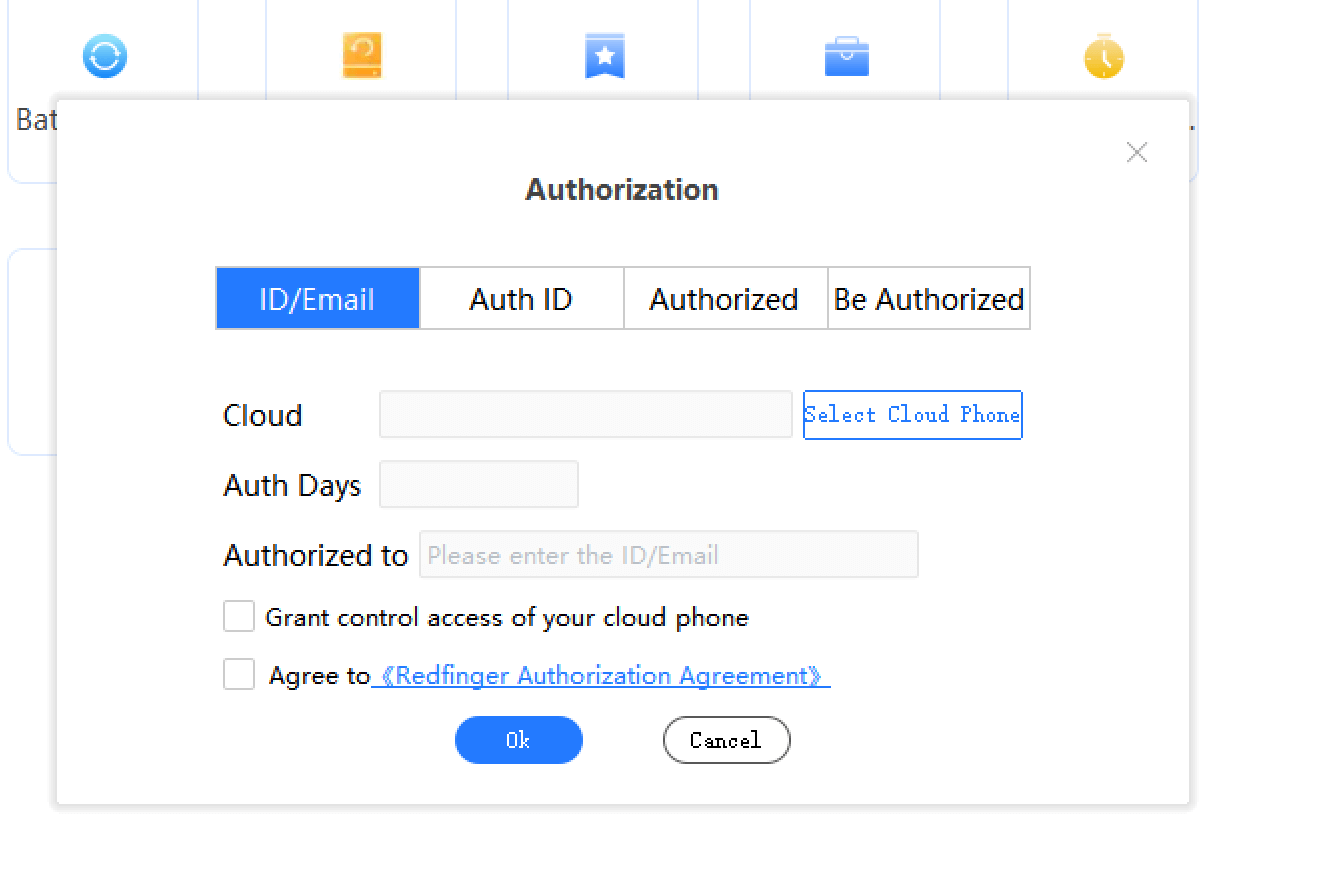Click the blue bookmark icon on the toolbar

pyautogui.click(x=603, y=56)
